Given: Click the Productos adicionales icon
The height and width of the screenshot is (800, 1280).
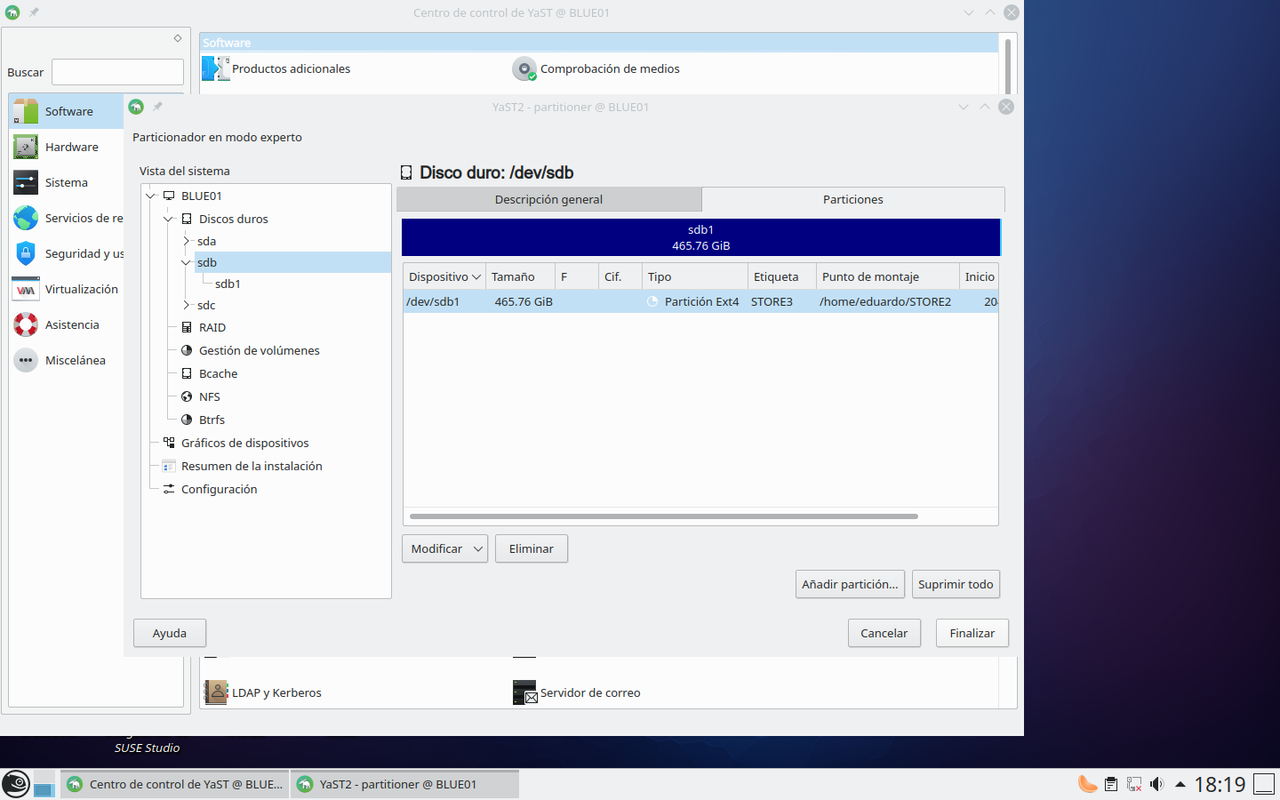Looking at the screenshot, I should pyautogui.click(x=215, y=69).
